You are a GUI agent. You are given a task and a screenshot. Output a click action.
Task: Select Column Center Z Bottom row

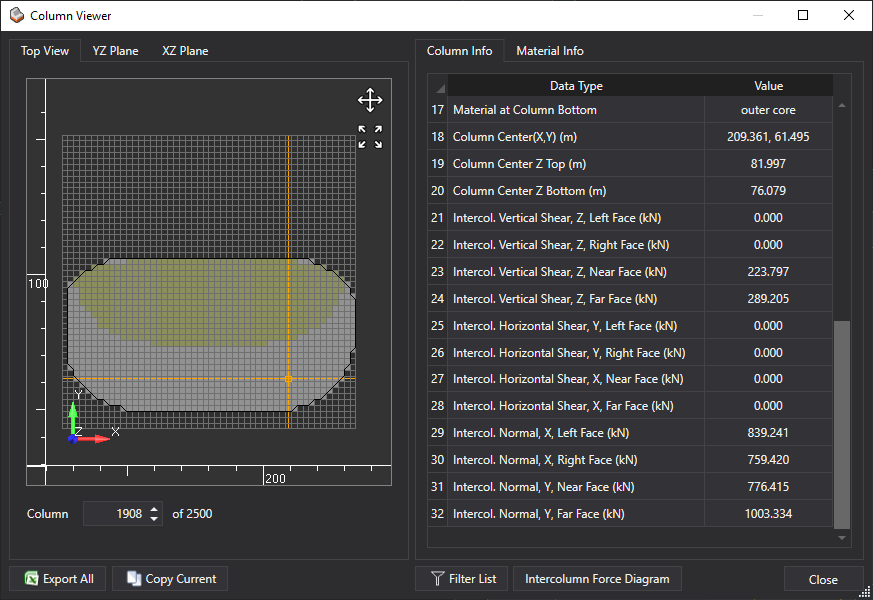point(630,190)
